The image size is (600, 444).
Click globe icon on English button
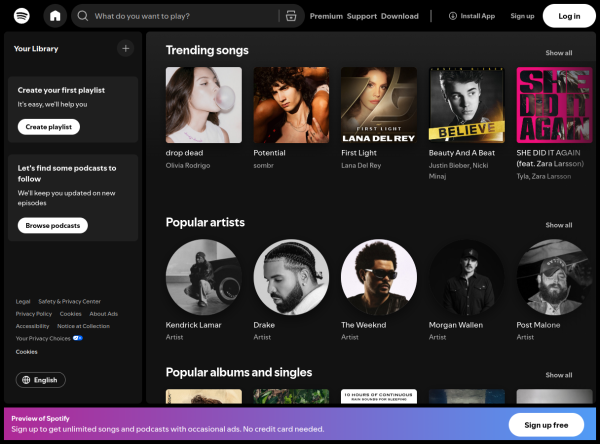point(26,380)
